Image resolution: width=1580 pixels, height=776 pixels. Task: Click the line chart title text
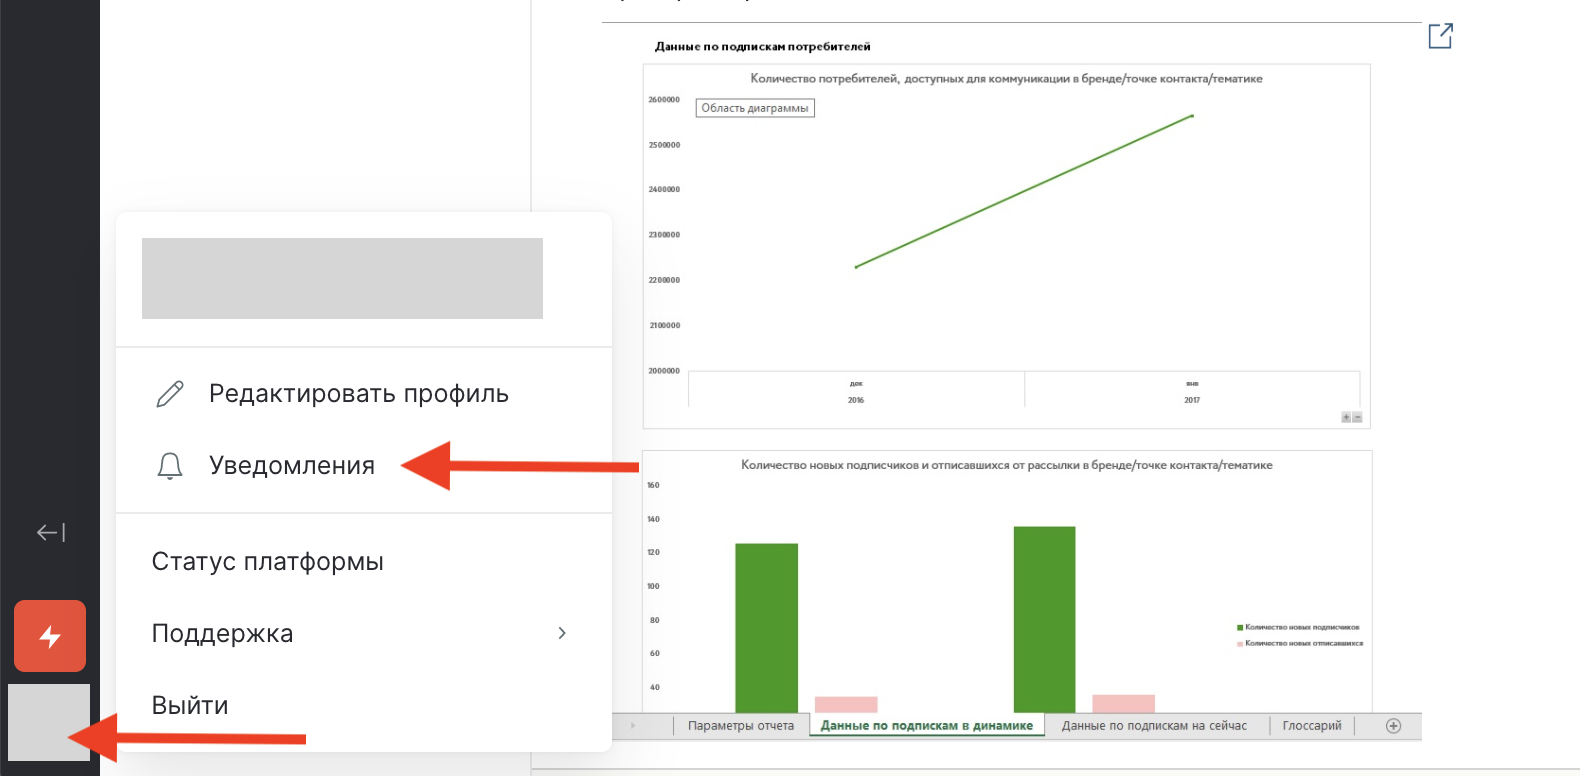1006,78
